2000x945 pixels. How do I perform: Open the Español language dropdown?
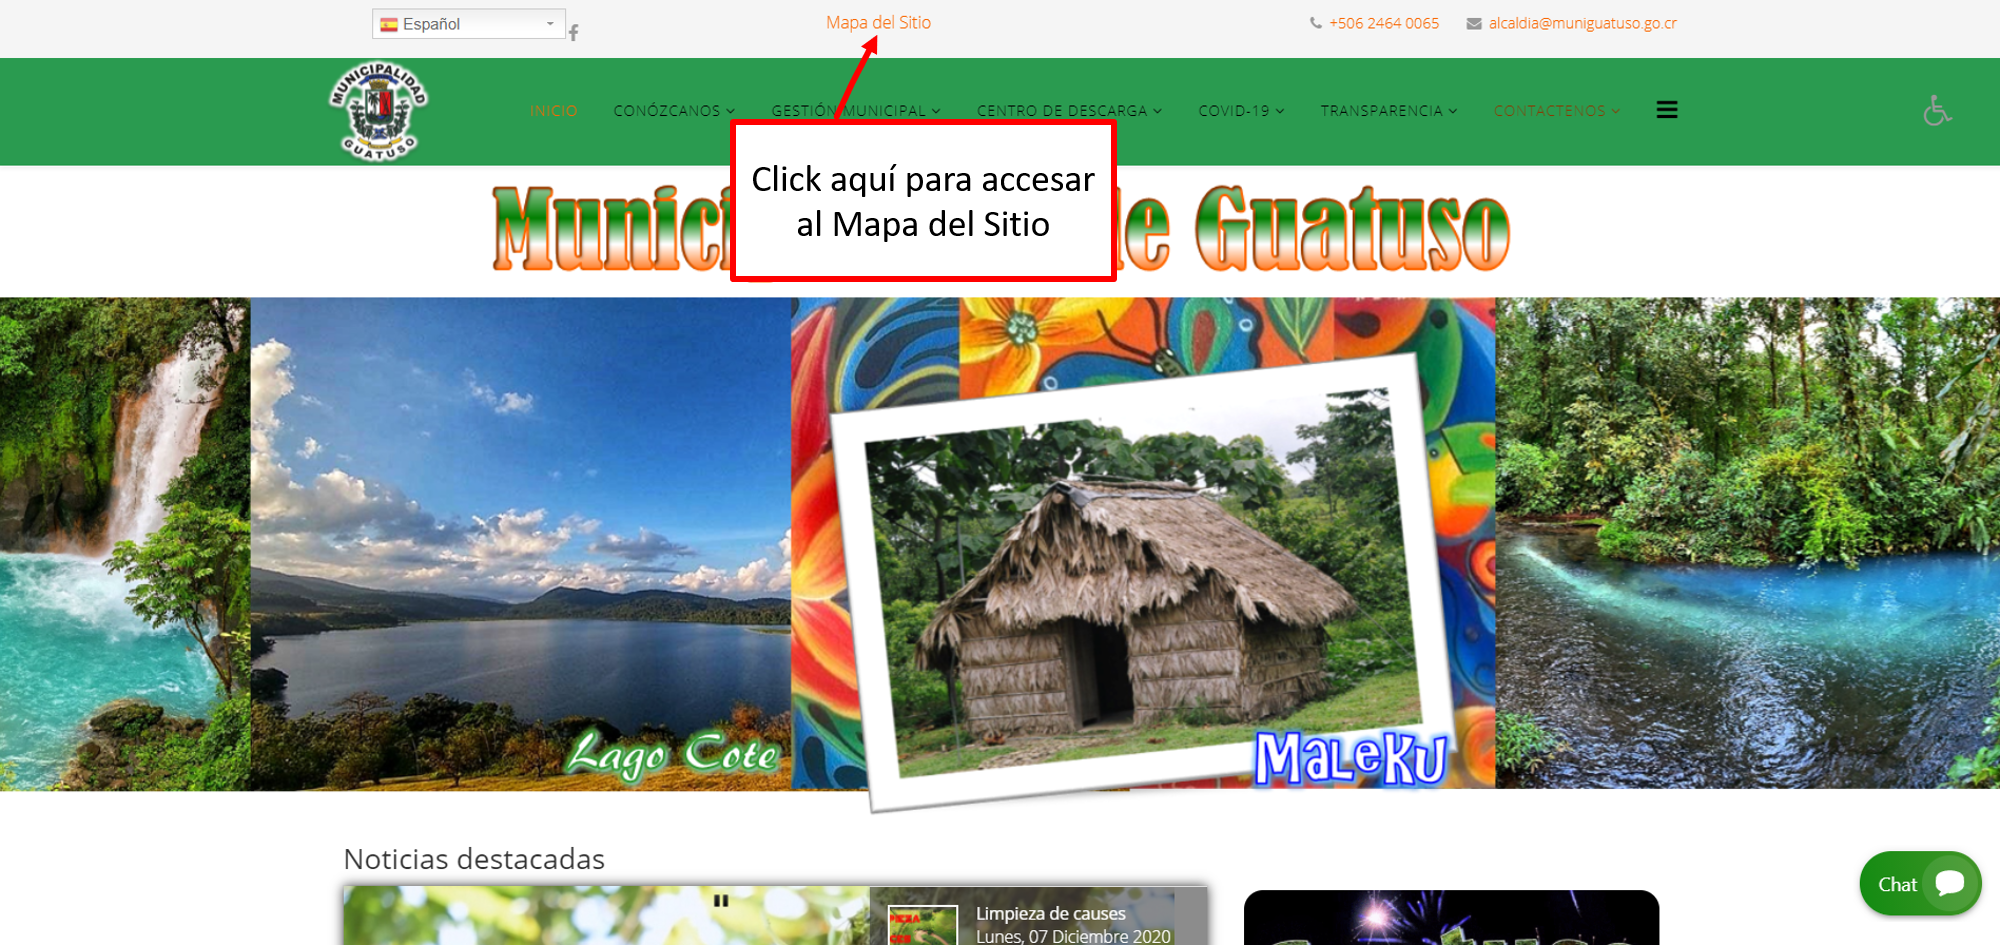[468, 23]
